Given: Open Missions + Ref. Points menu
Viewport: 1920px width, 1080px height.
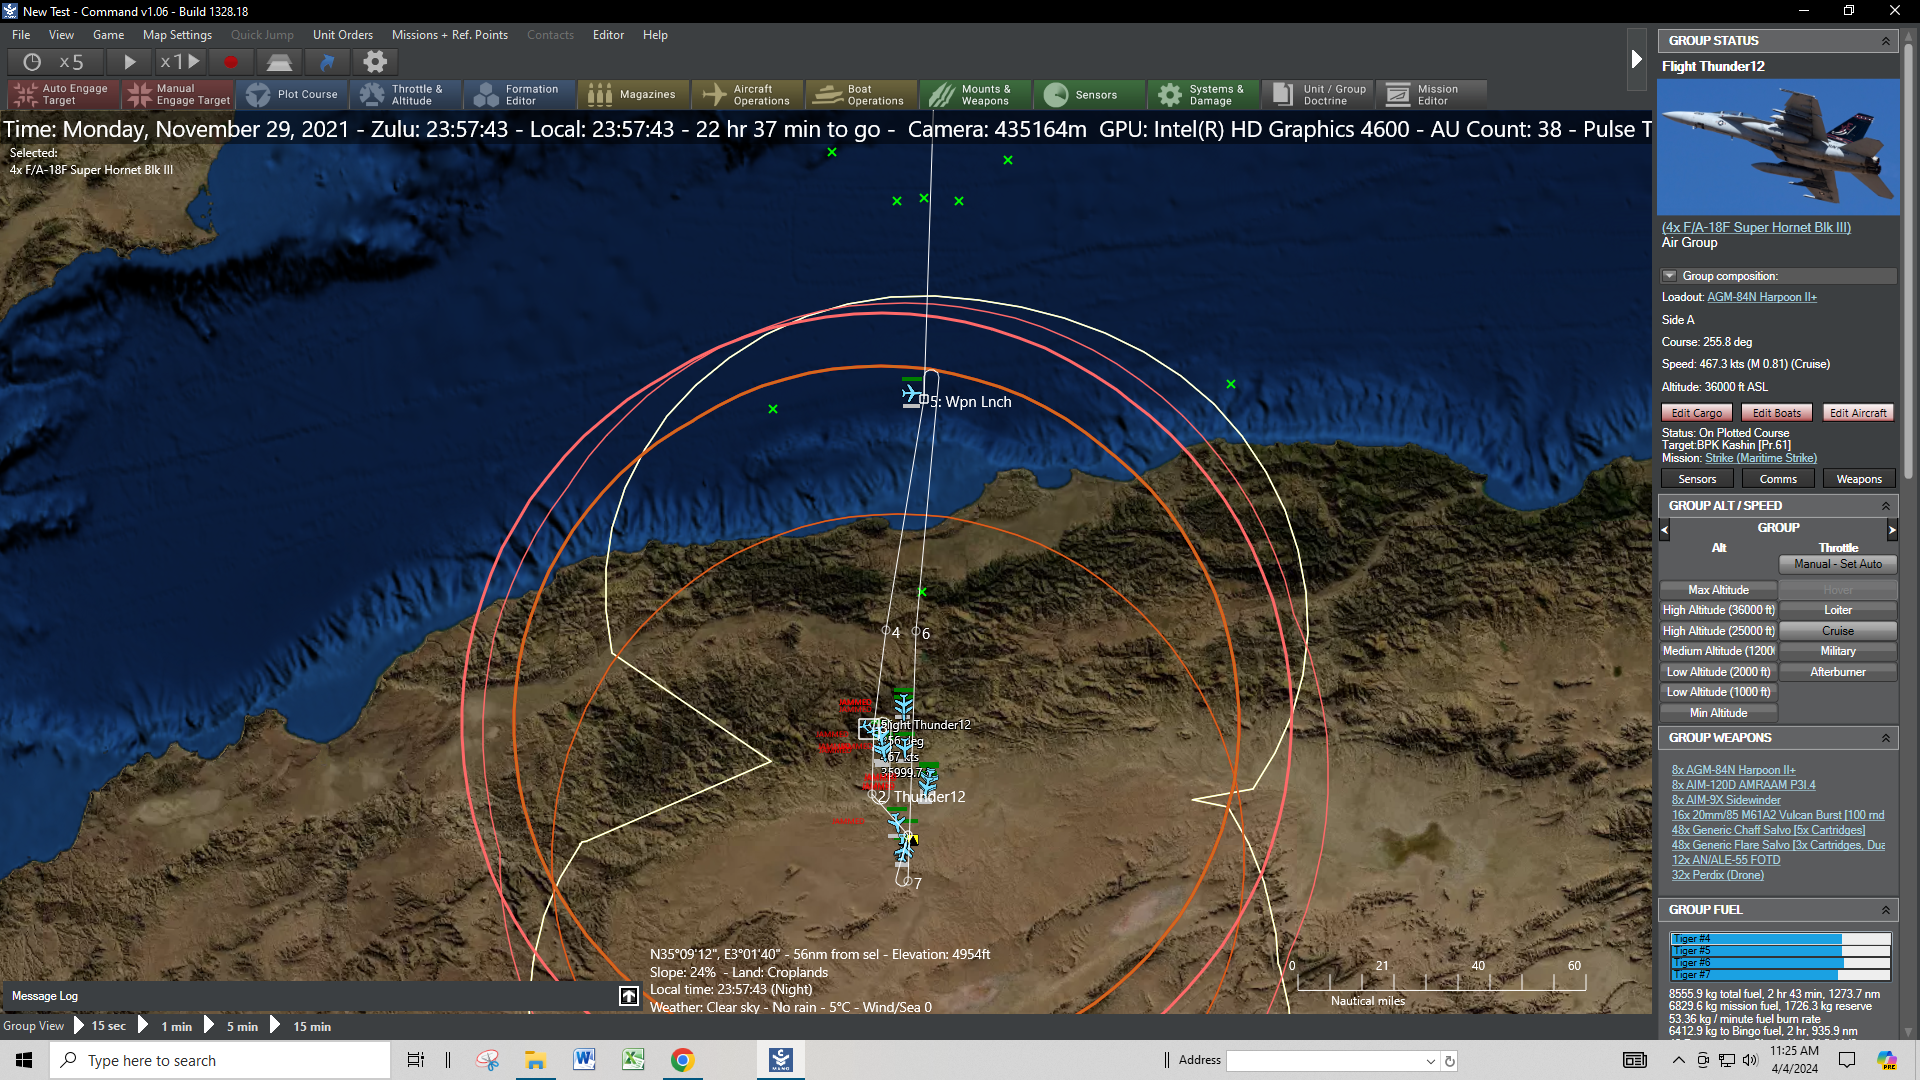Looking at the screenshot, I should (450, 35).
